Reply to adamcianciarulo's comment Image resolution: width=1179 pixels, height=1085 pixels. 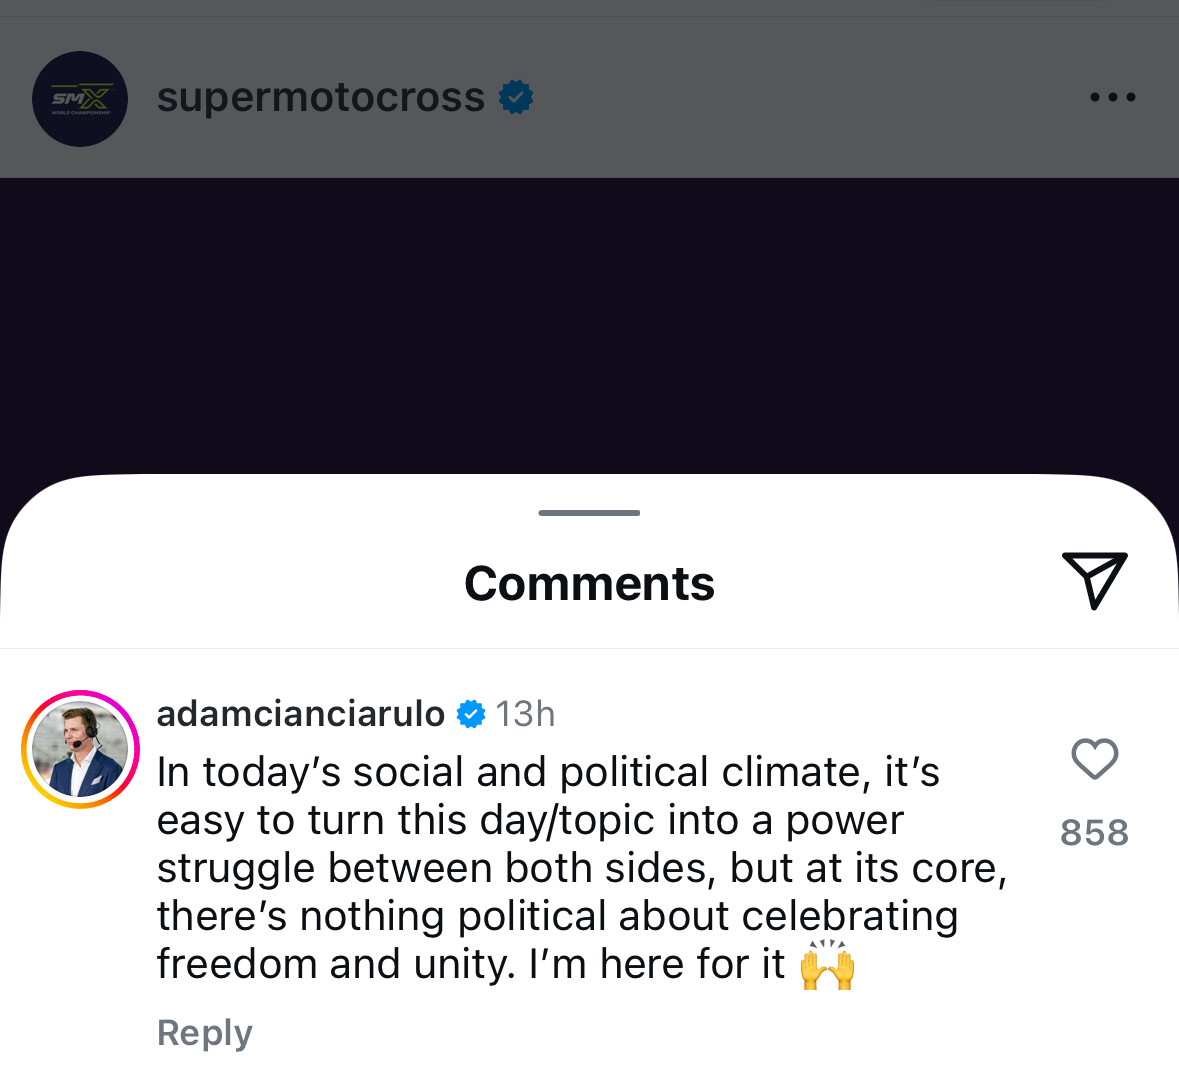coord(204,1032)
